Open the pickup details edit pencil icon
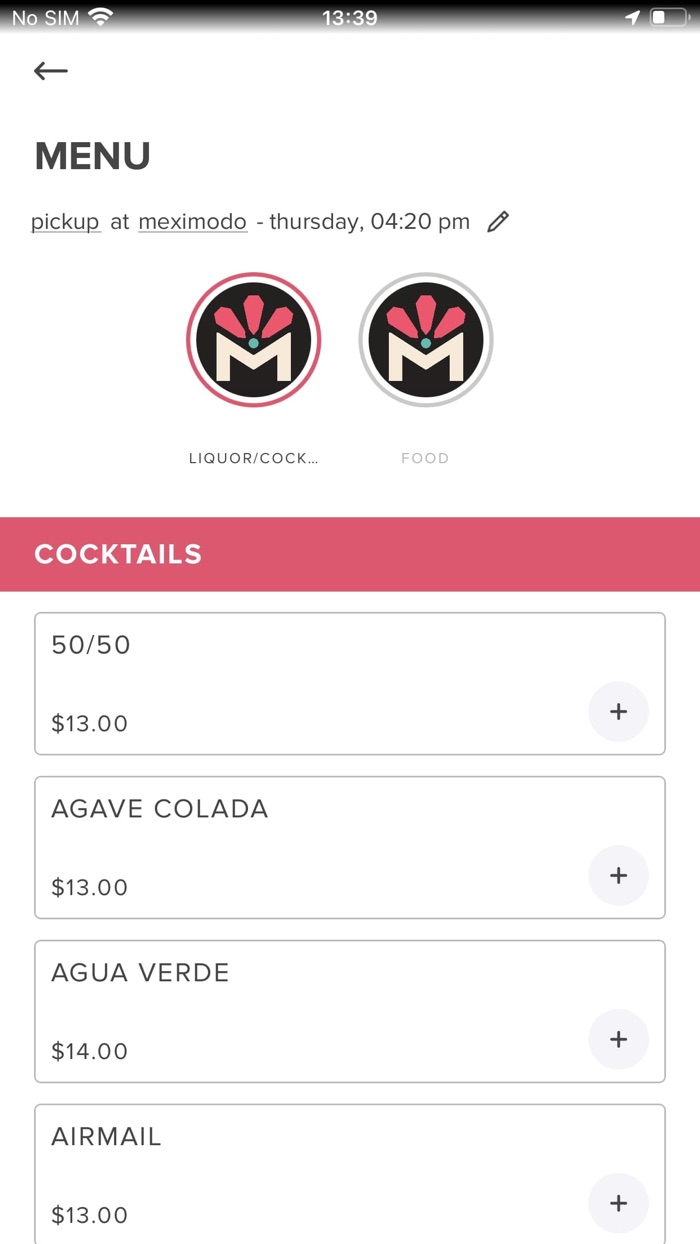Screen dimensions: 700x1244 tap(498, 222)
